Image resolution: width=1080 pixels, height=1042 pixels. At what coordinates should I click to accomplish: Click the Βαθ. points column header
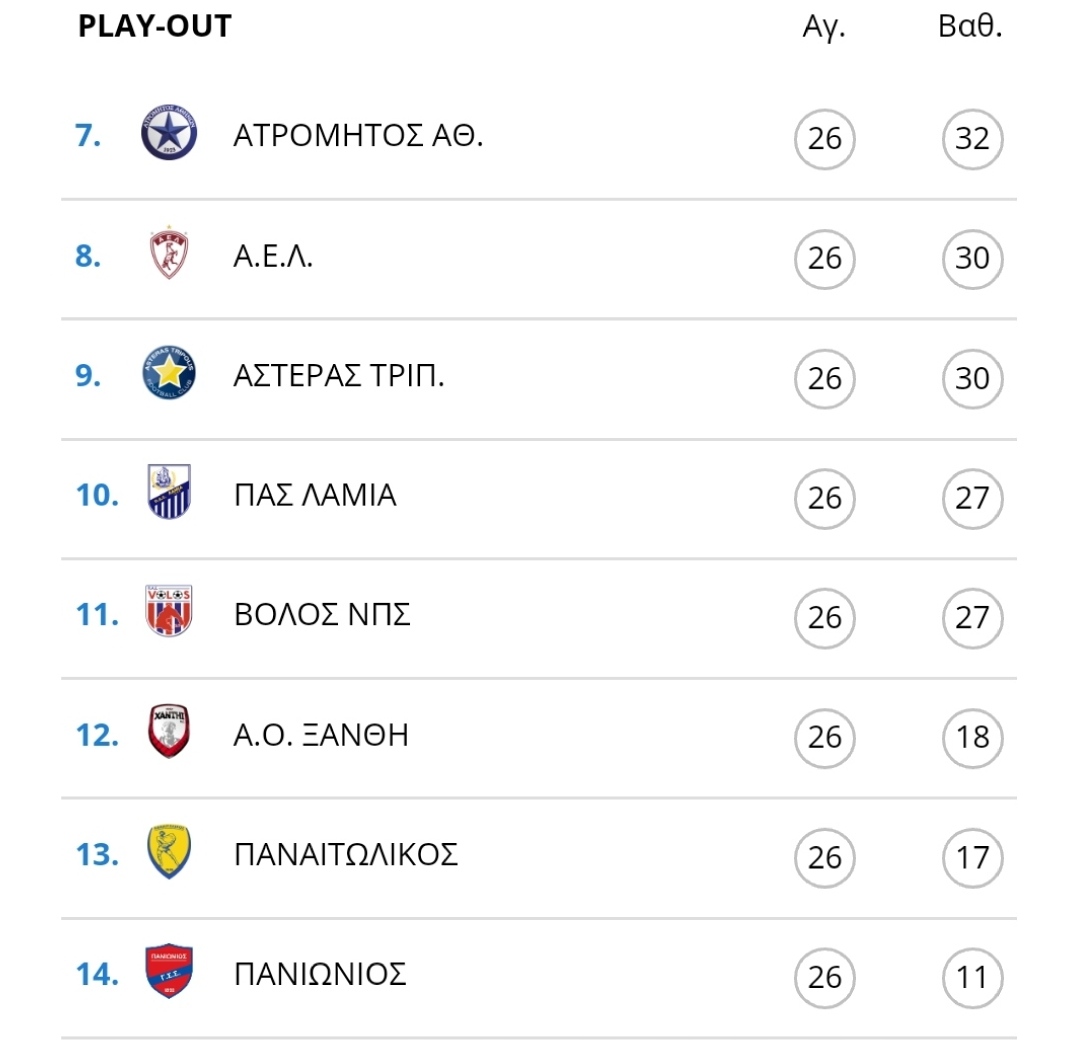click(970, 26)
